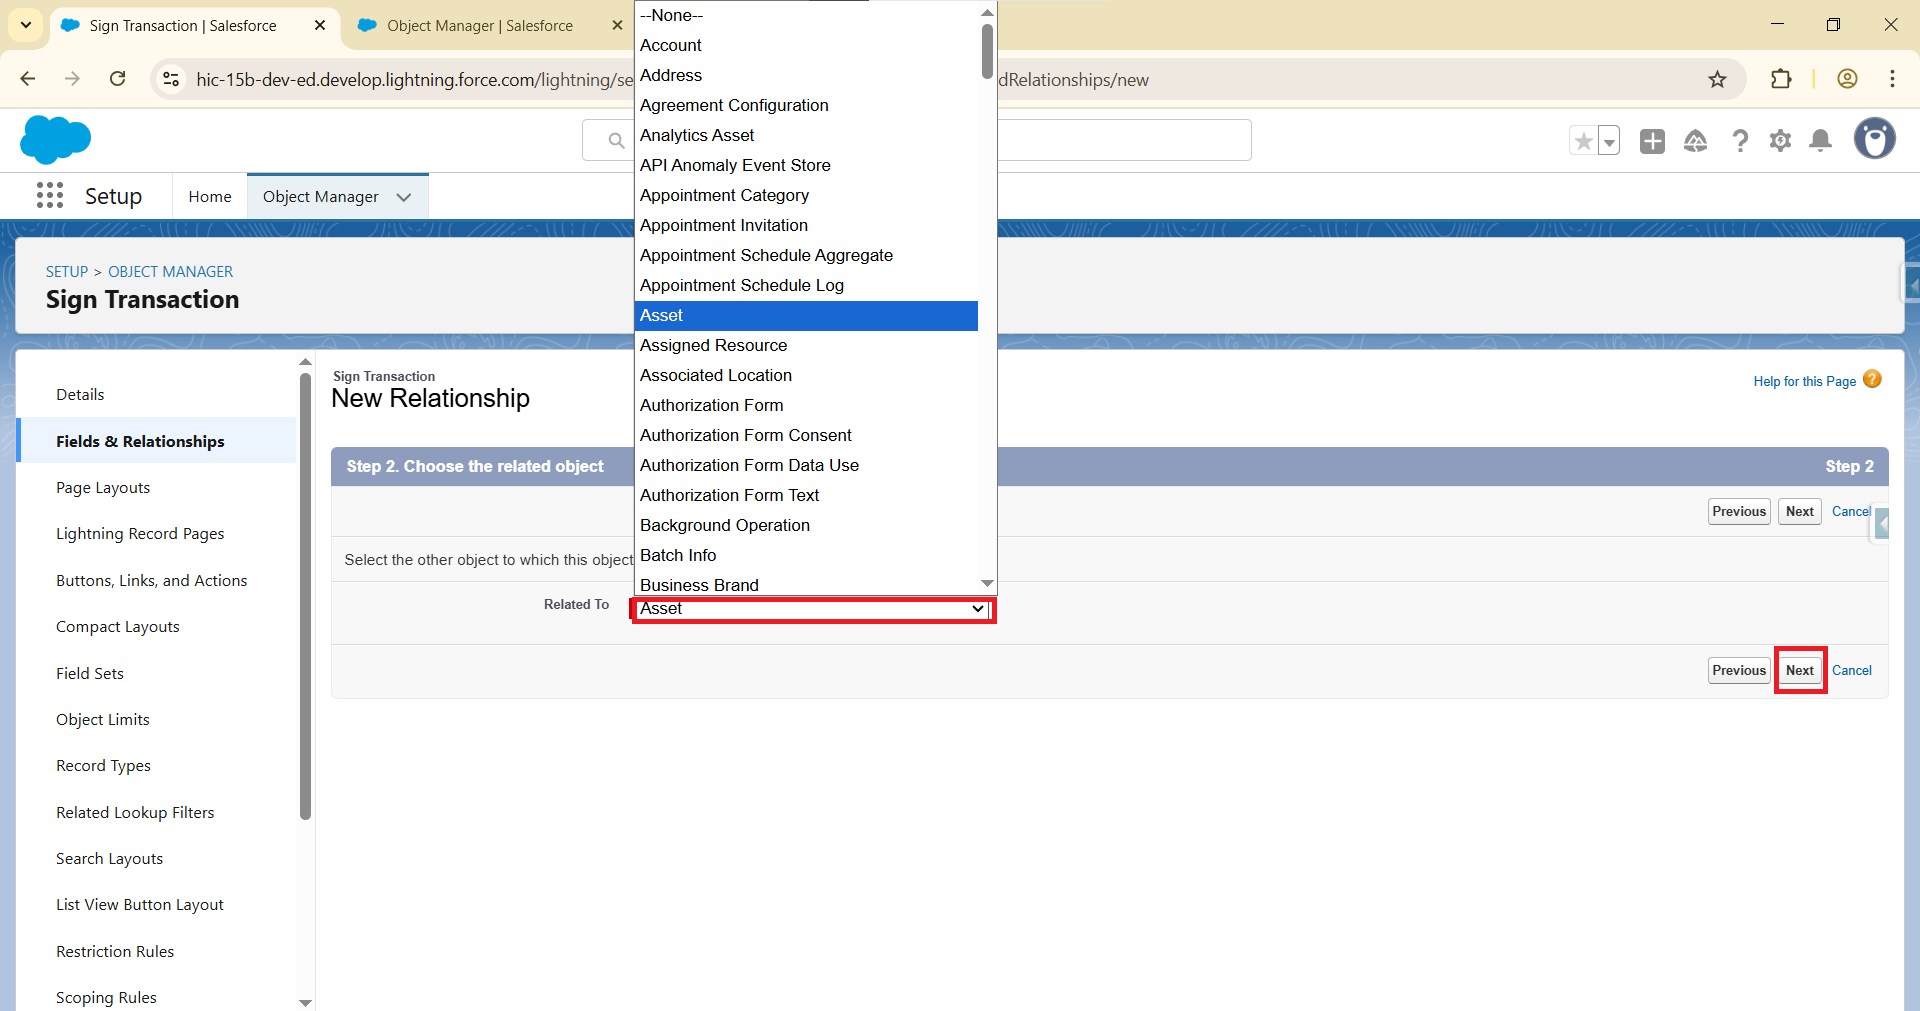Click the bottom Previous button
This screenshot has width=1920, height=1011.
click(x=1739, y=670)
